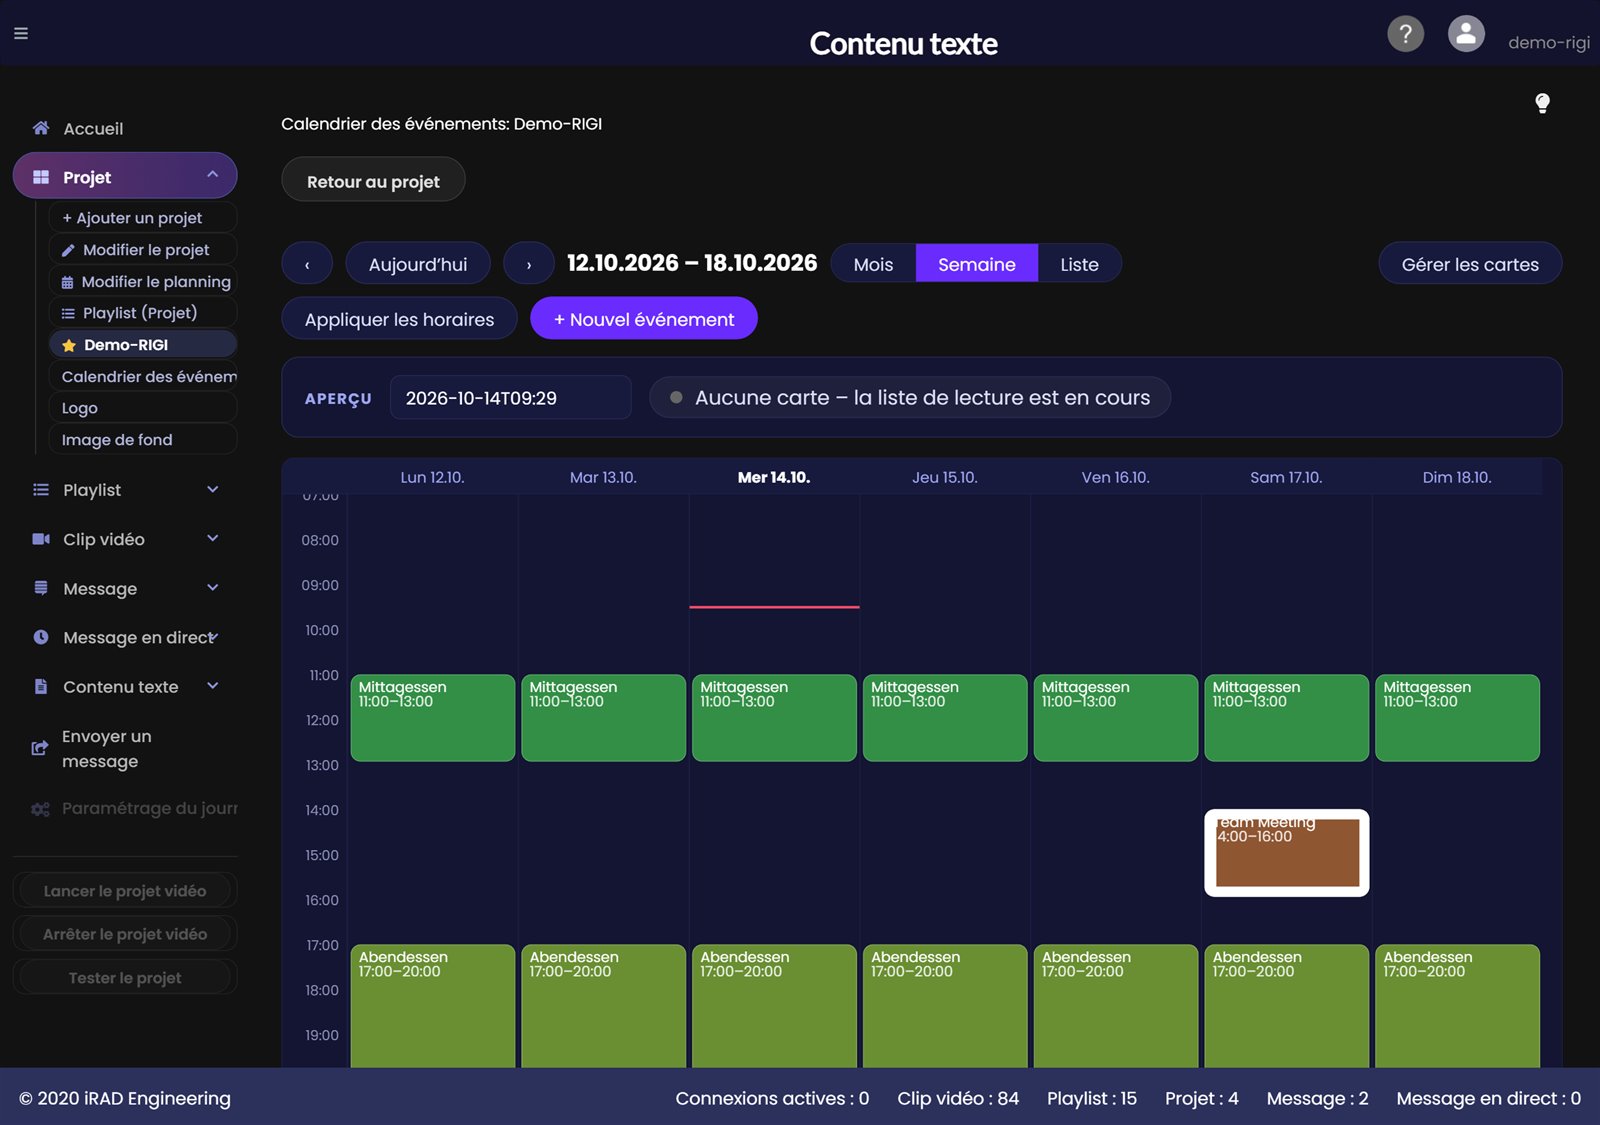Click the pencil icon for Modifier le projet
This screenshot has height=1125, width=1600.
[x=68, y=250]
